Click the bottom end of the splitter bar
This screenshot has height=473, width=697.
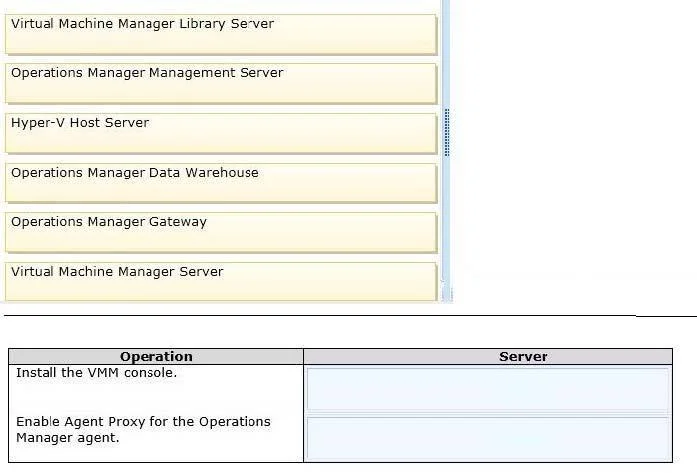click(x=447, y=293)
